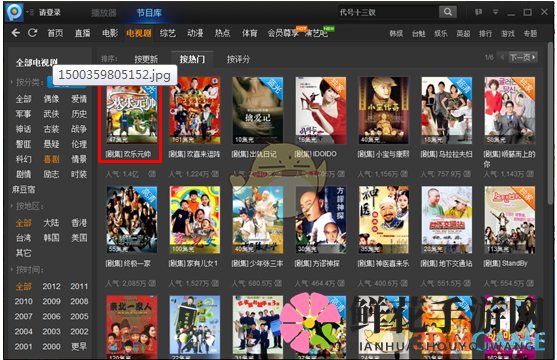Viewport: 557px width, 360px height.
Task: Click the PPTV logo icon
Action: click(14, 12)
